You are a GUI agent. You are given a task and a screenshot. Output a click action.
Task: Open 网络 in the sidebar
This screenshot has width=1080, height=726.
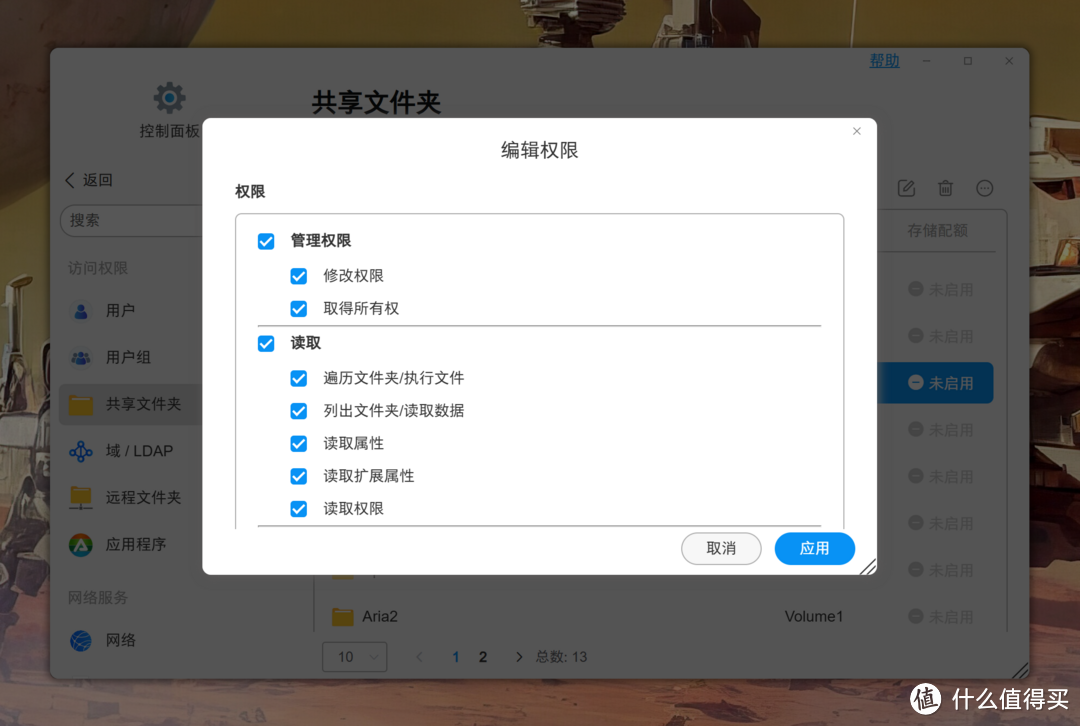[x=131, y=640]
